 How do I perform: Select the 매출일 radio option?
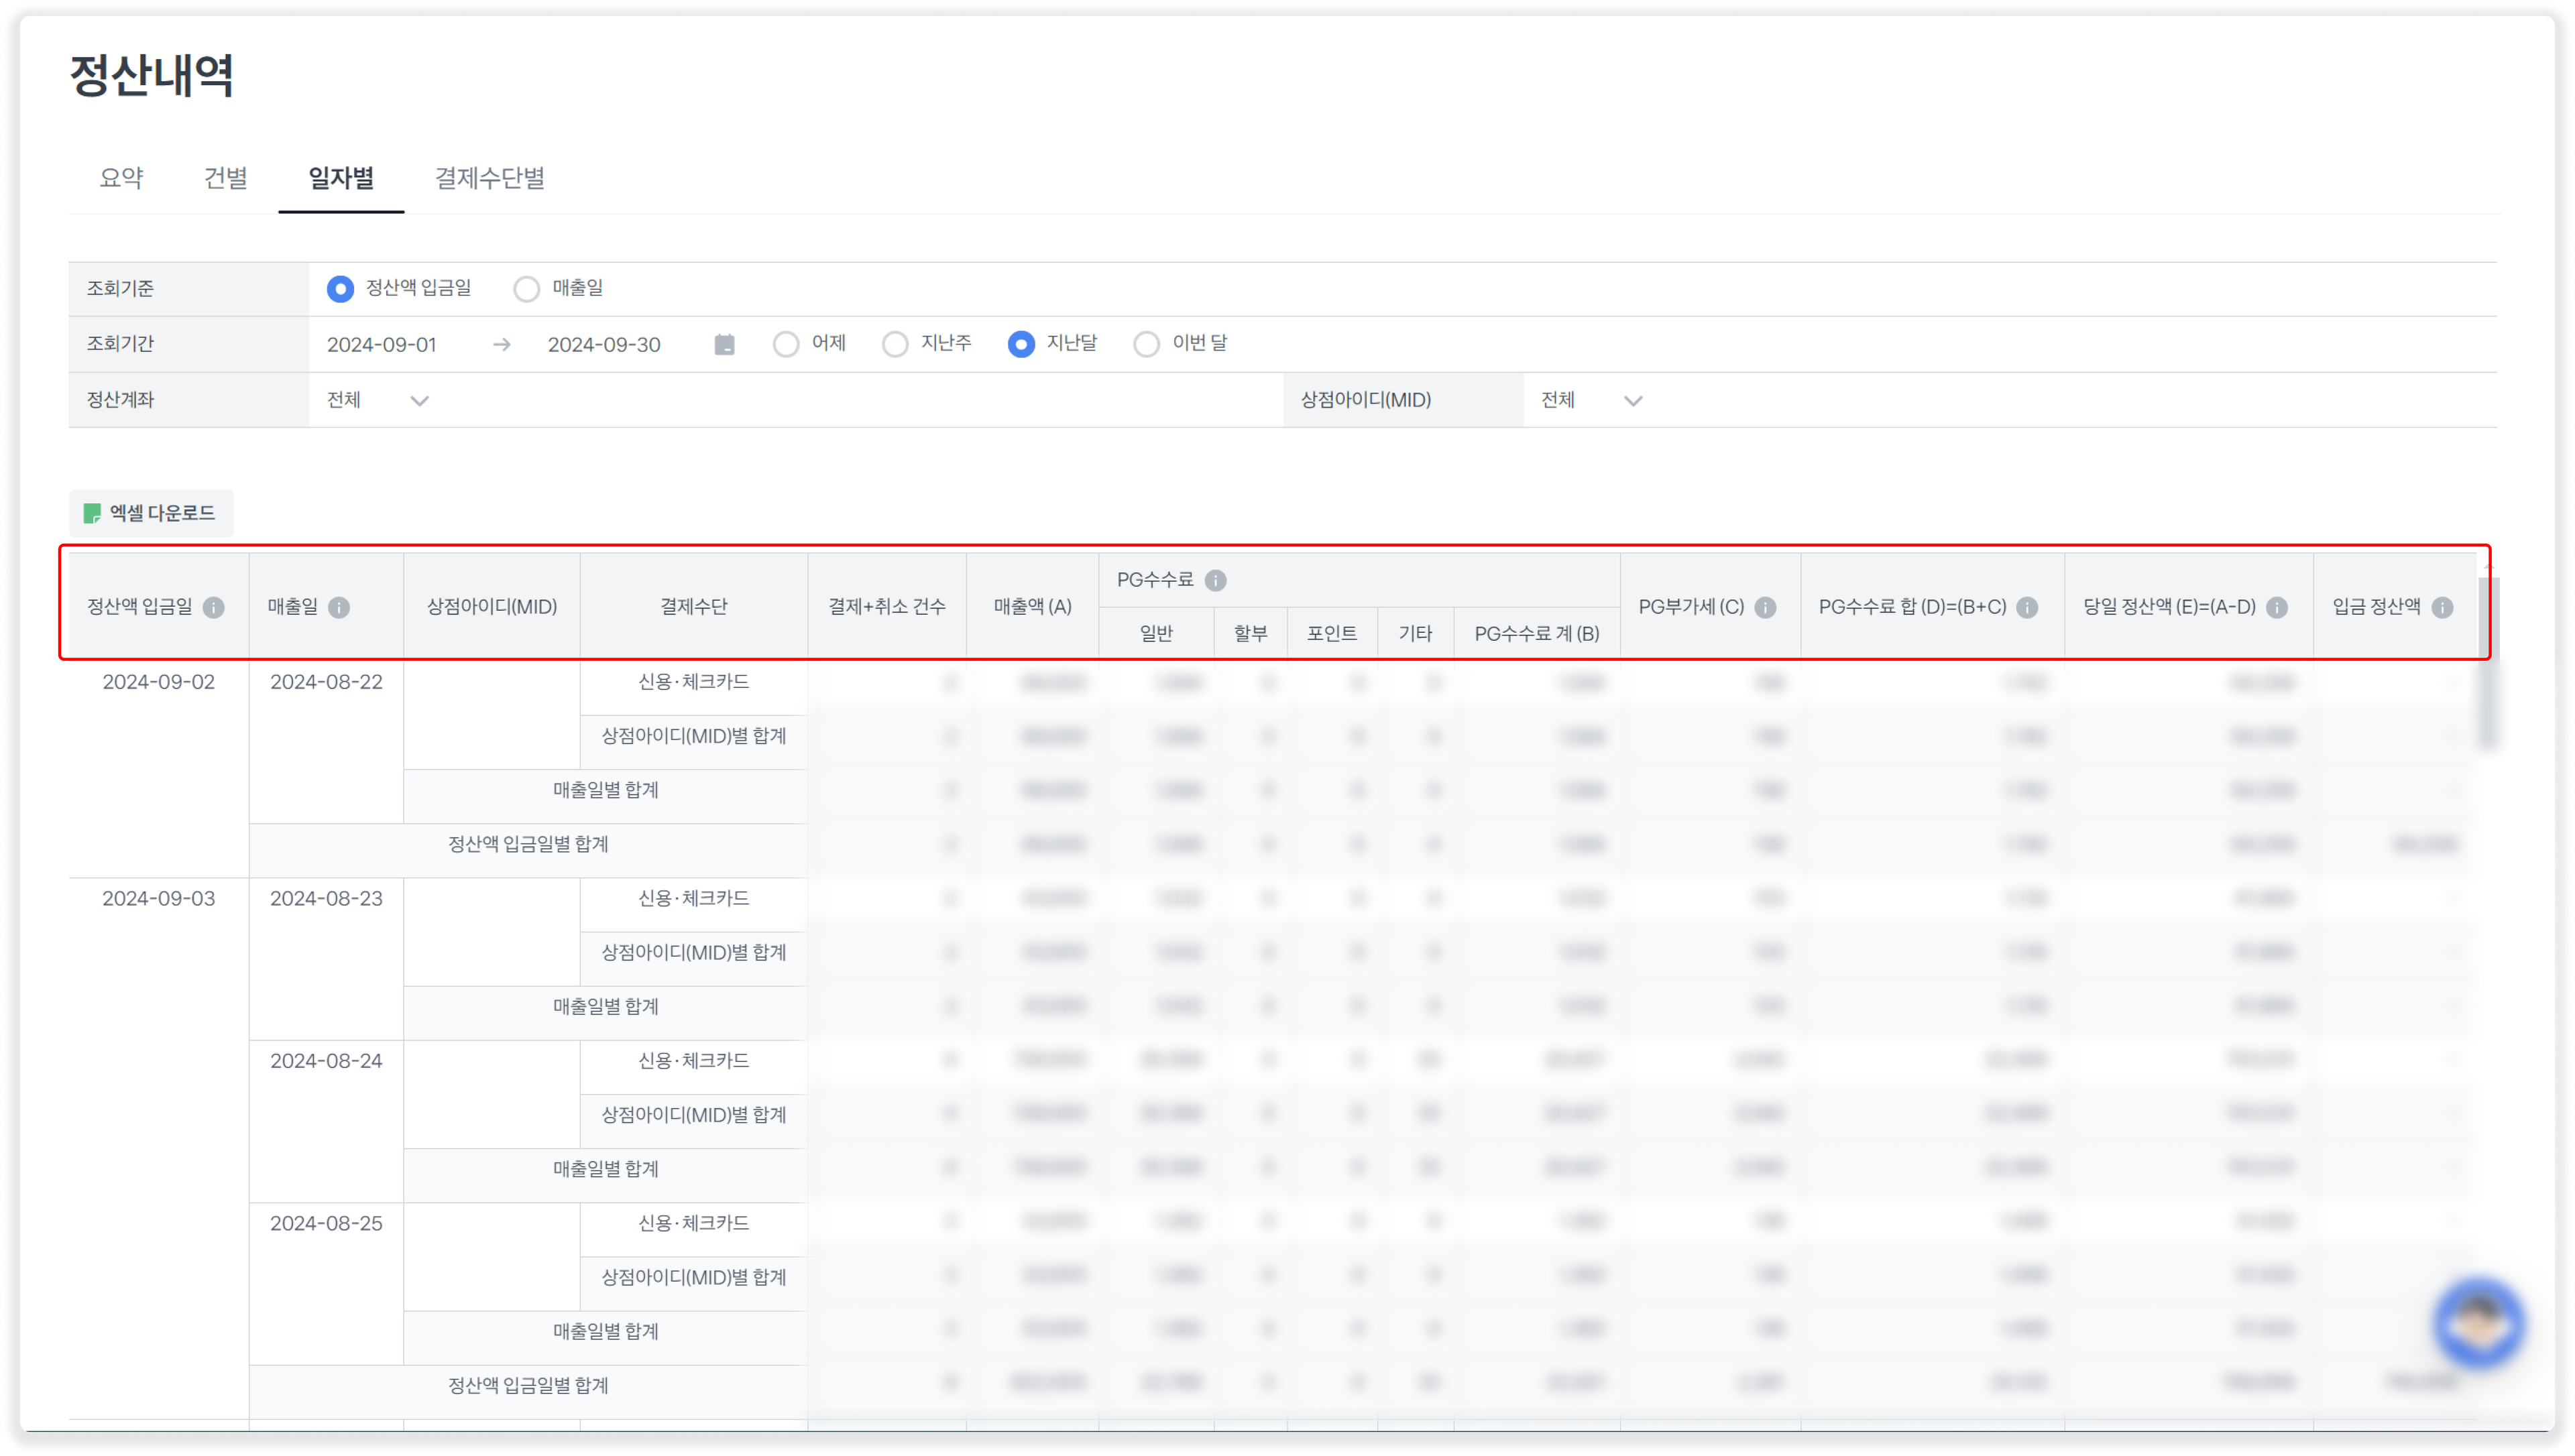pyautogui.click(x=527, y=289)
